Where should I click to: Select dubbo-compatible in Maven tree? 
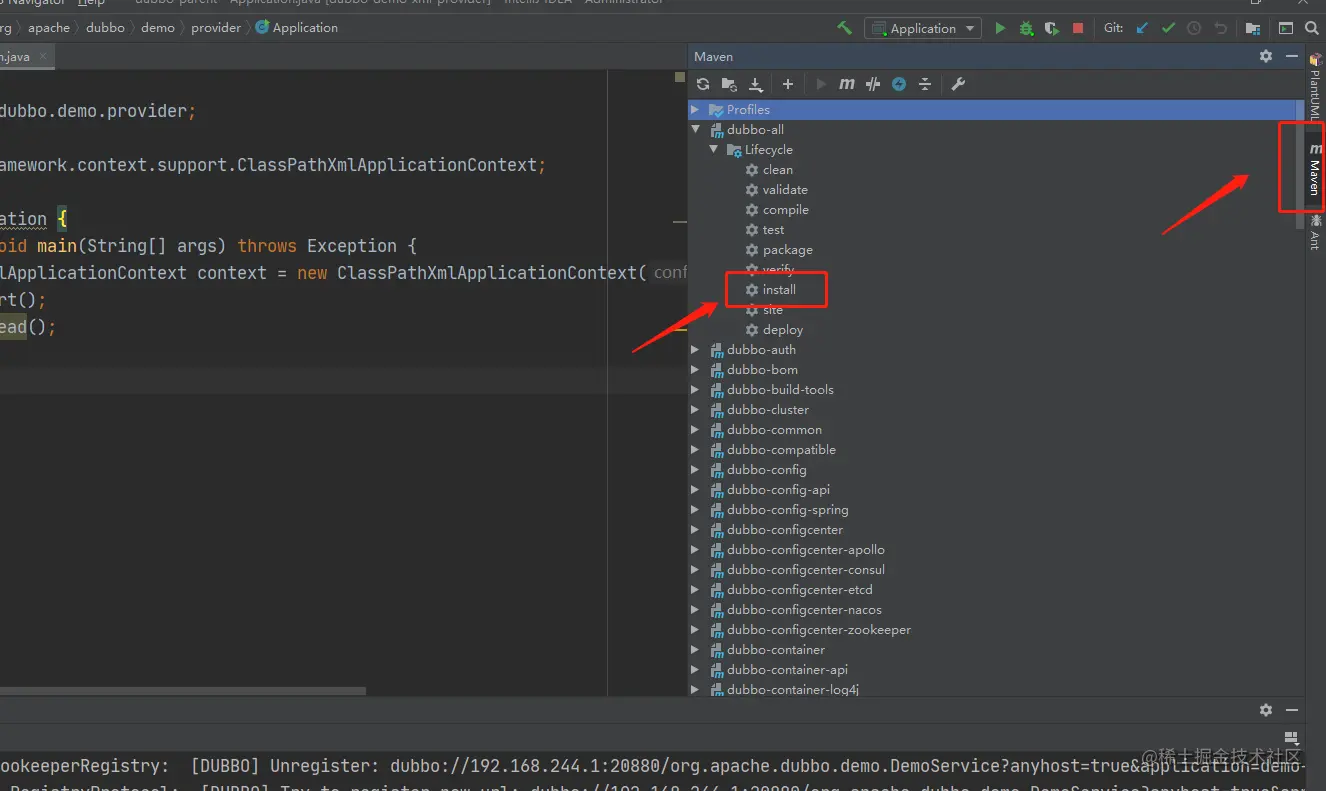(781, 449)
